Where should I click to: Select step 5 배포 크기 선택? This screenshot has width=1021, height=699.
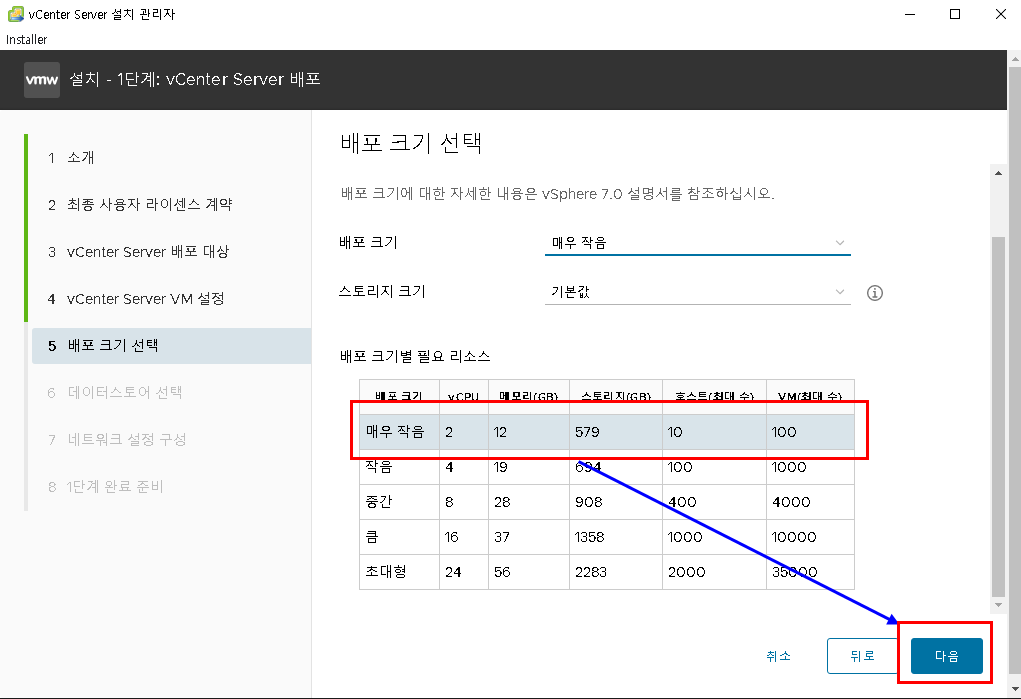coord(171,346)
